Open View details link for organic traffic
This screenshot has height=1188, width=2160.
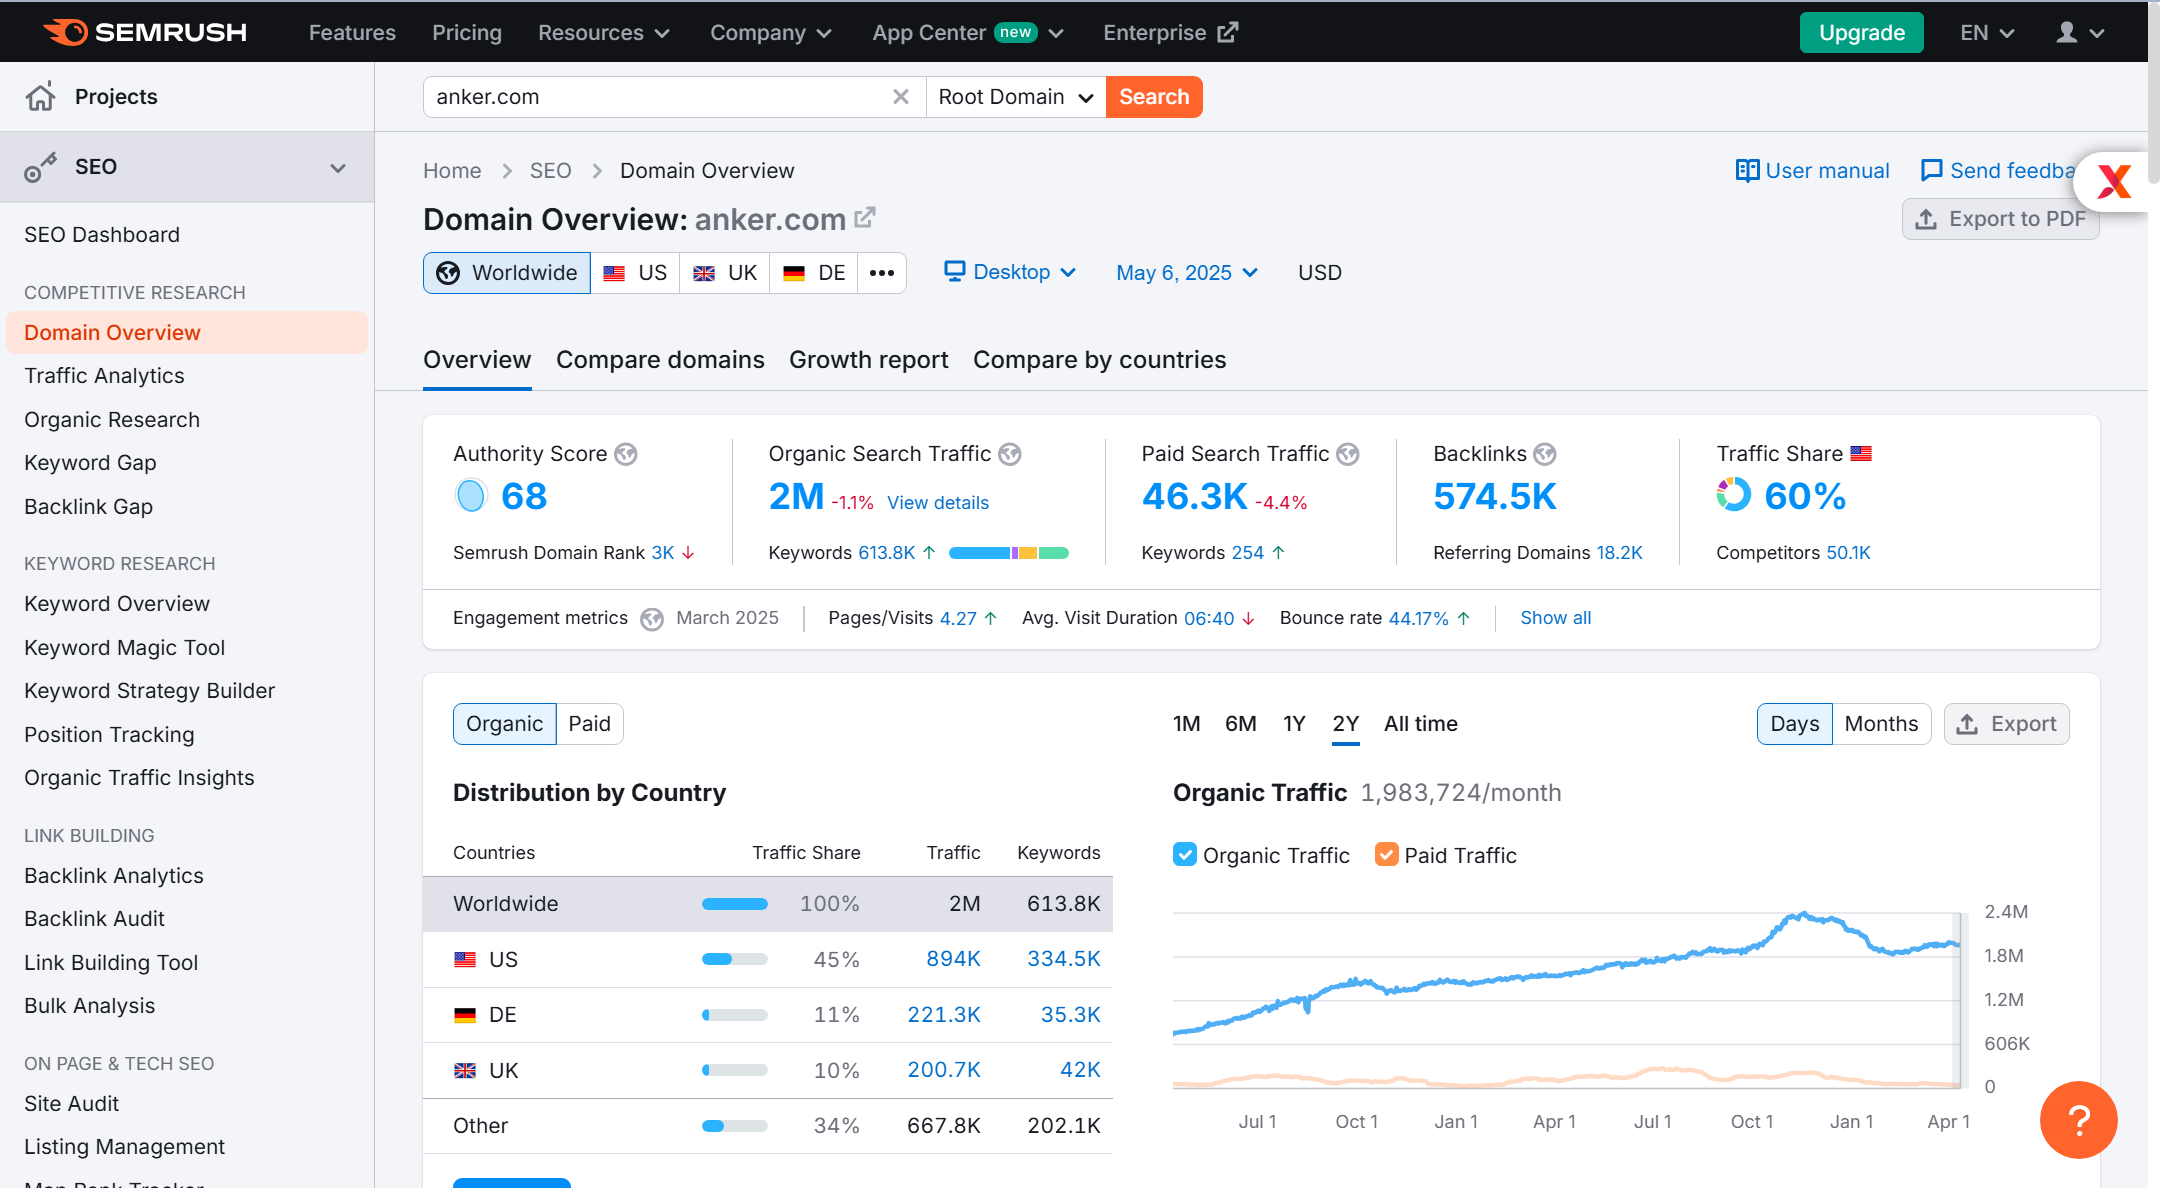point(938,503)
